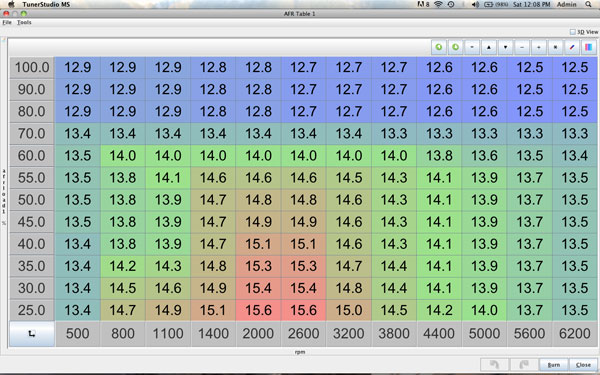Click the menu bar clock Sat 12:08 PM
This screenshot has width=600, height=375.
click(x=531, y=4)
